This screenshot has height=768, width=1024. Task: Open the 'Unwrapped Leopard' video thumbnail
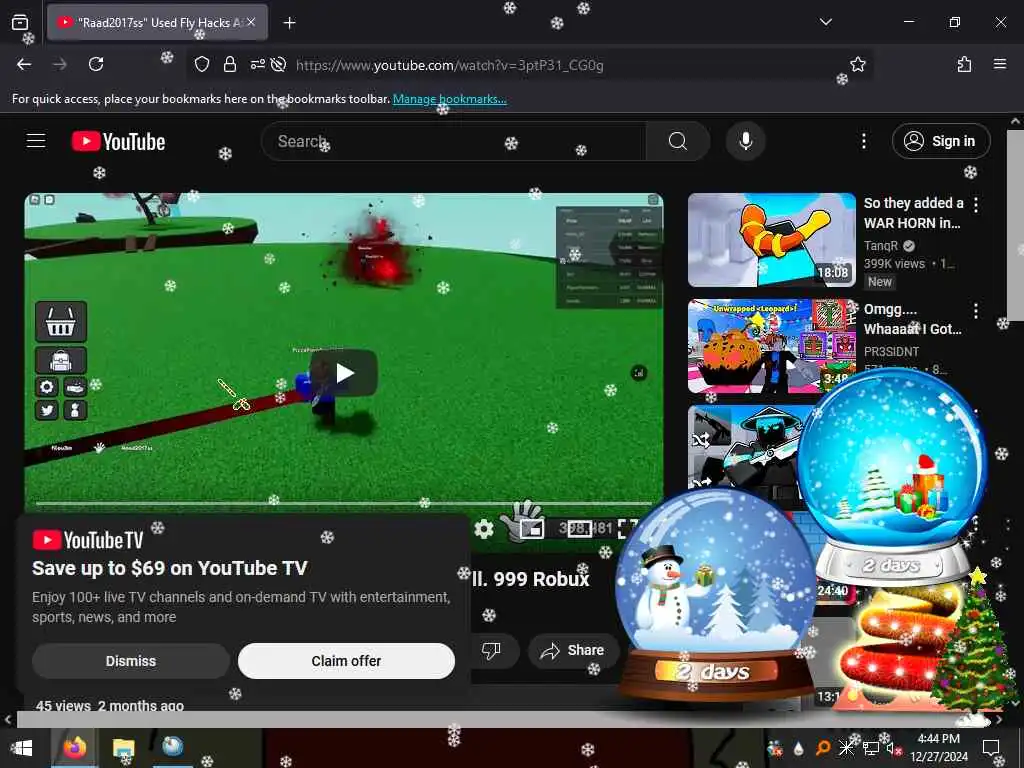(772, 346)
